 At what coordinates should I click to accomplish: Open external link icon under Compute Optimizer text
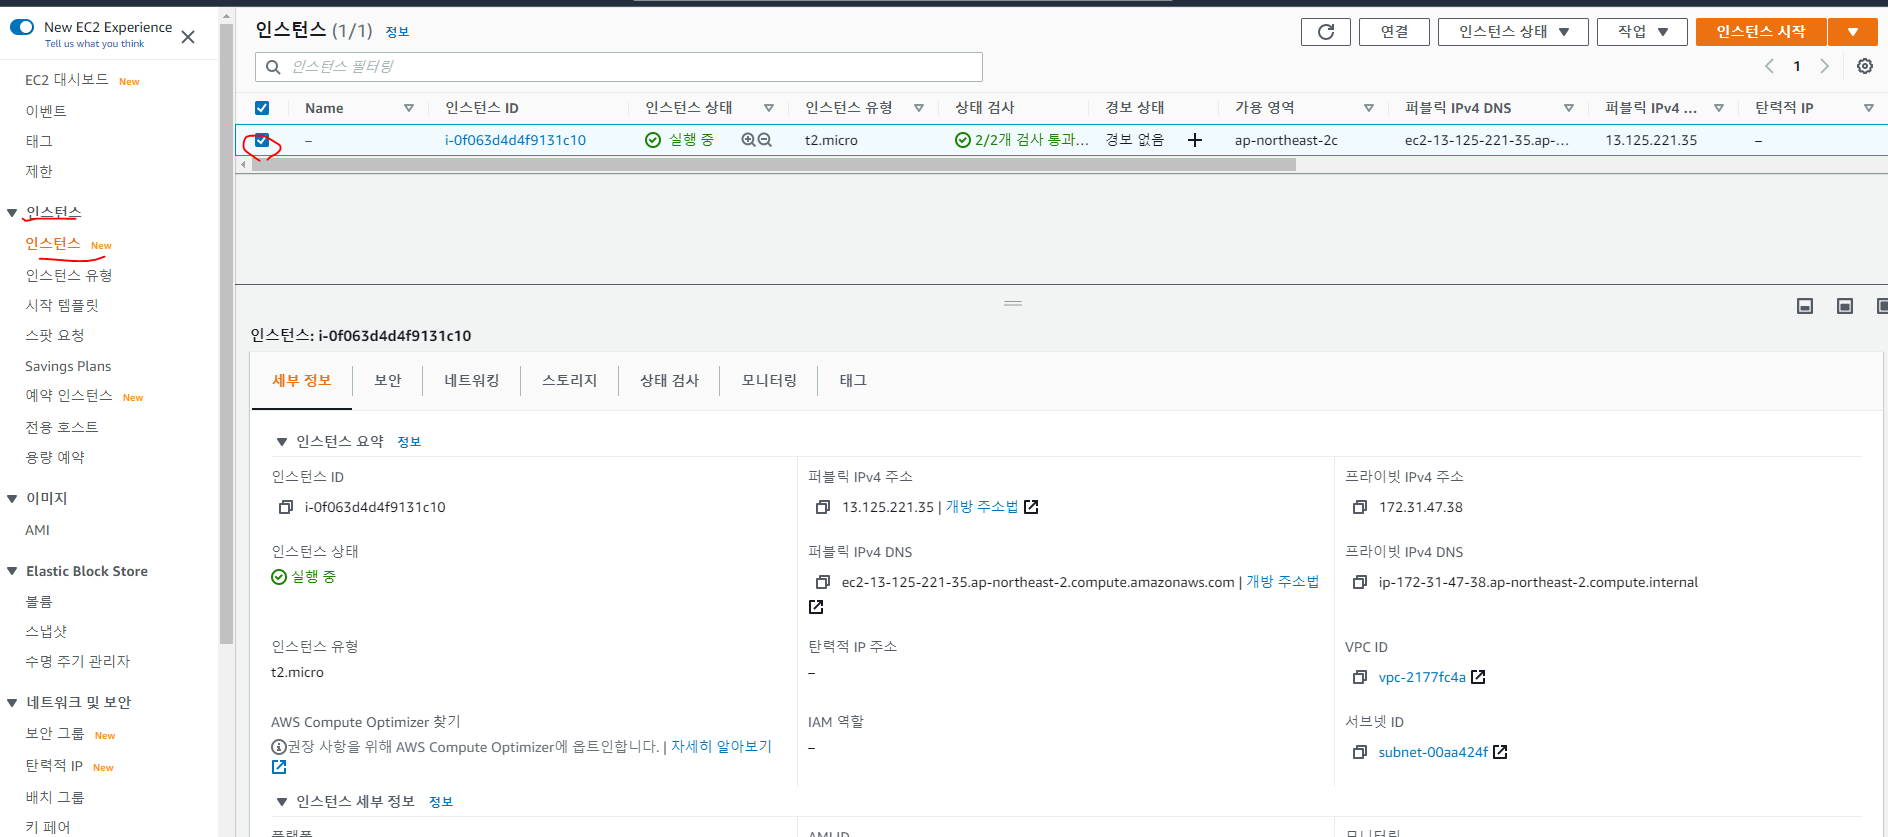click(x=279, y=767)
